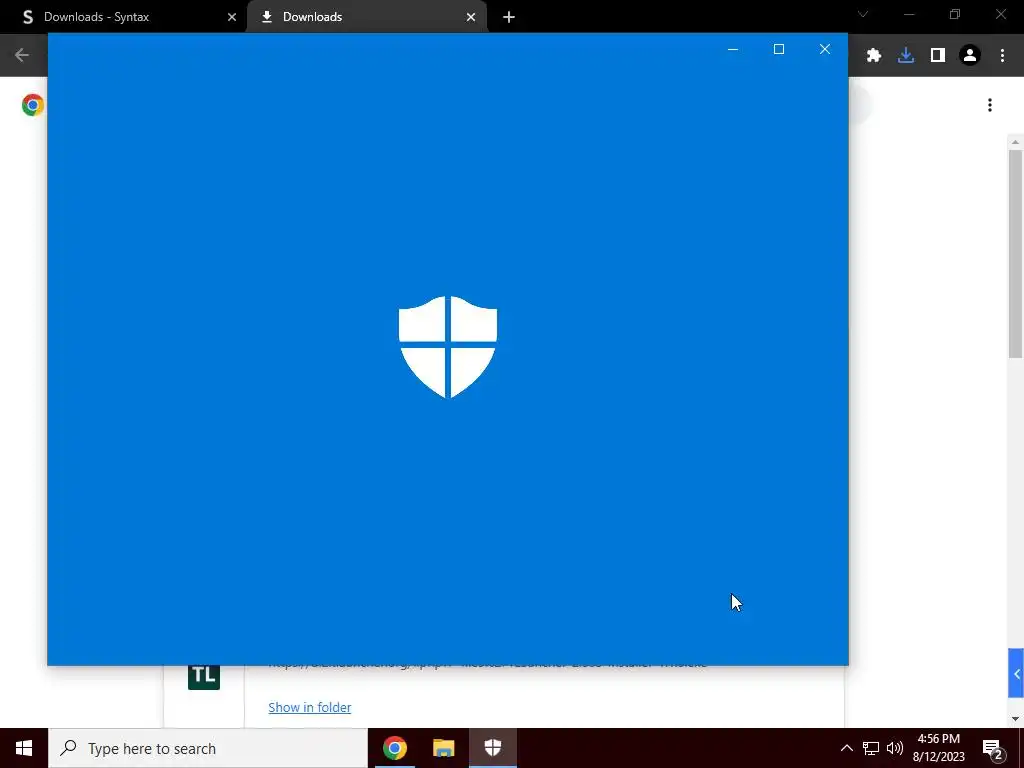Close the Downloads - Syntax tab

232,17
